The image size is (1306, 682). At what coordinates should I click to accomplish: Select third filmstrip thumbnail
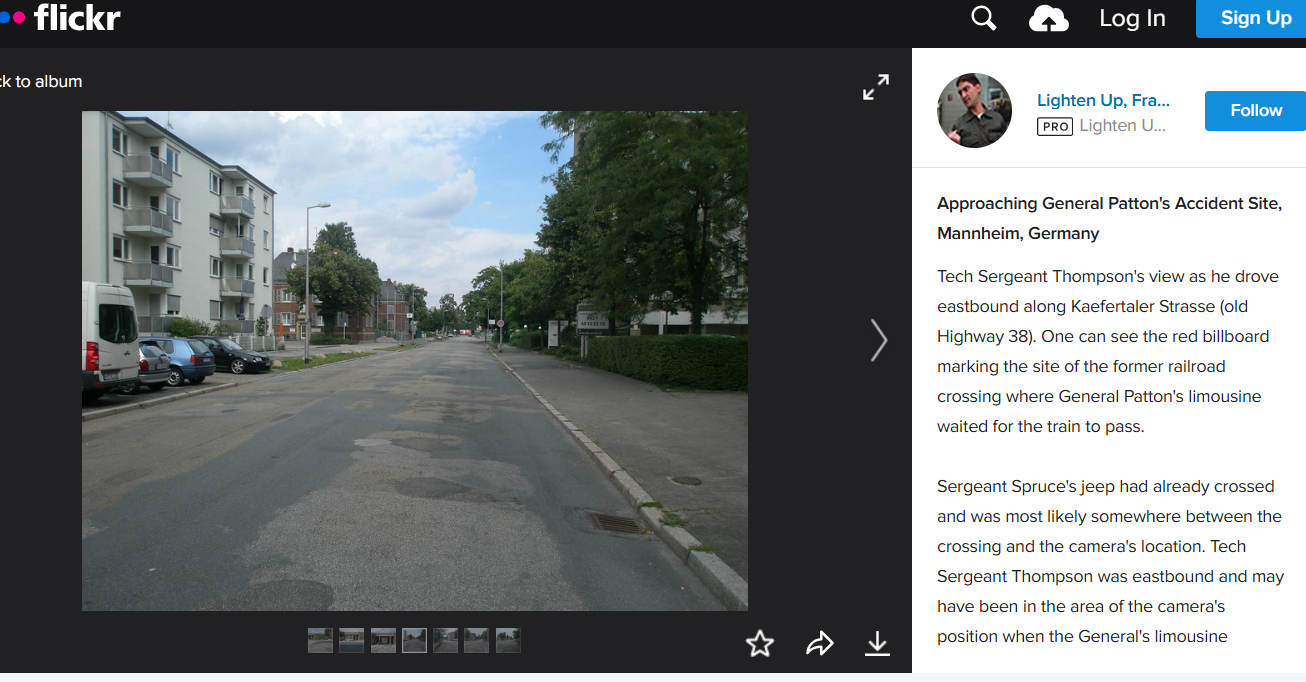pyautogui.click(x=383, y=640)
